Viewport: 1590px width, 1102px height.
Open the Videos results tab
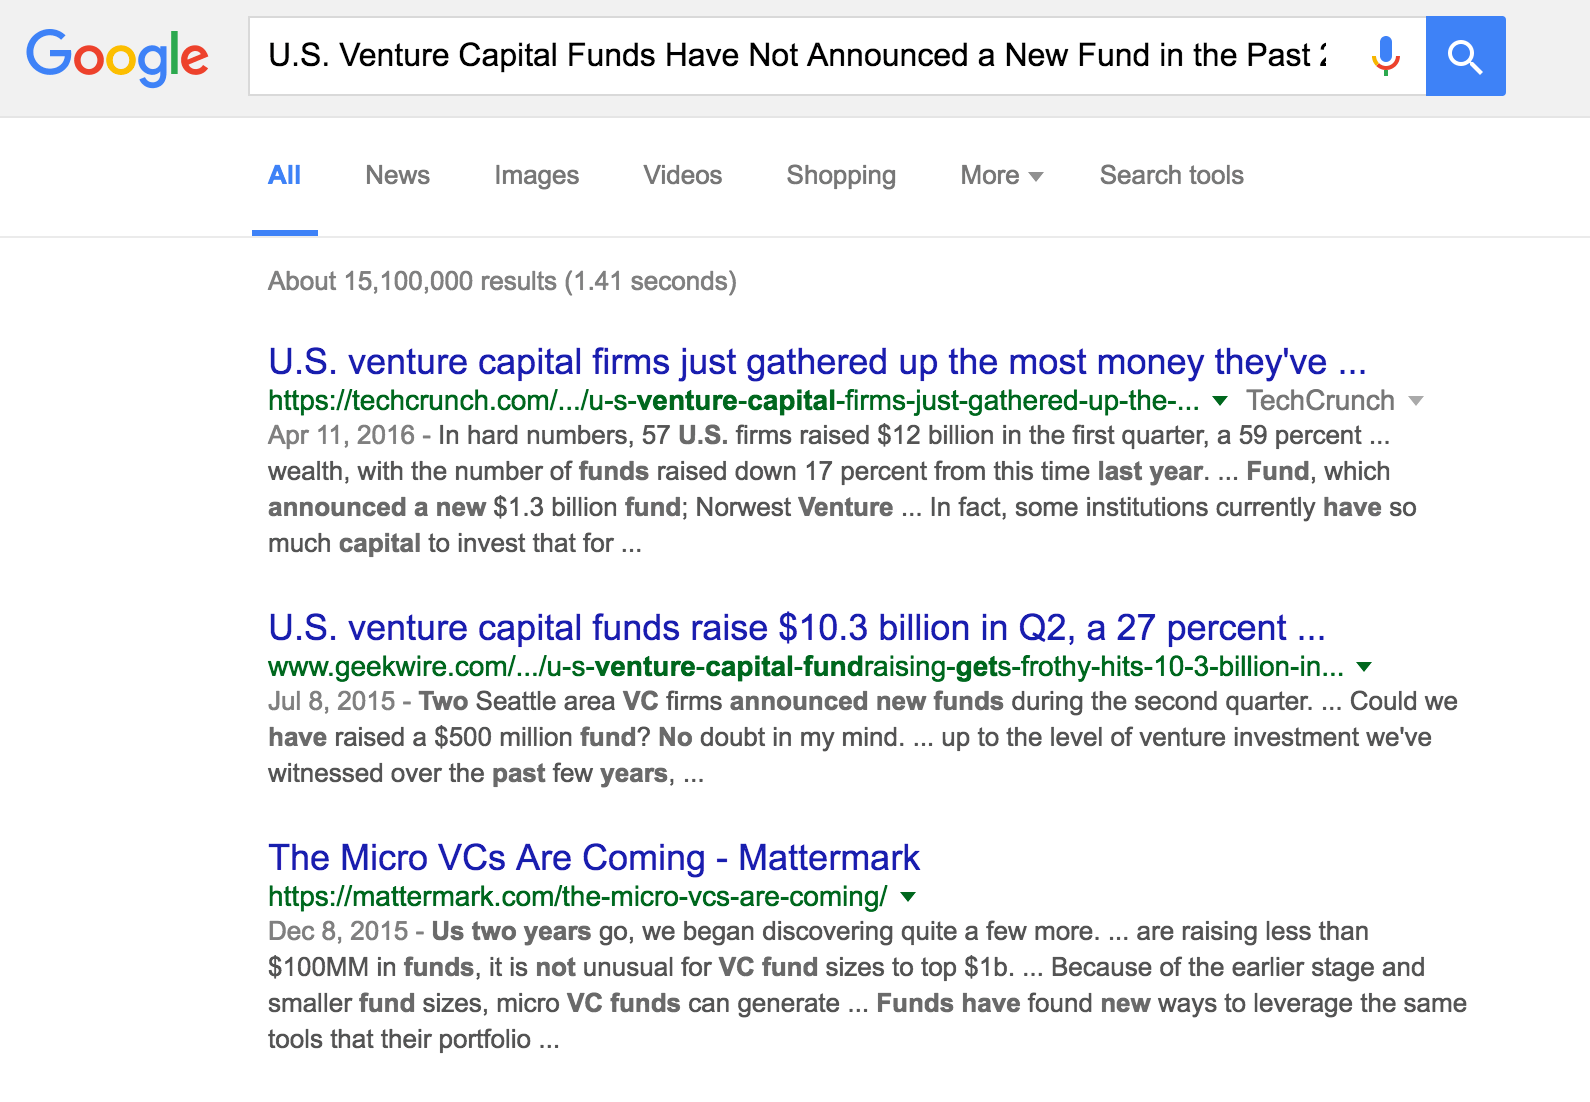(x=682, y=175)
